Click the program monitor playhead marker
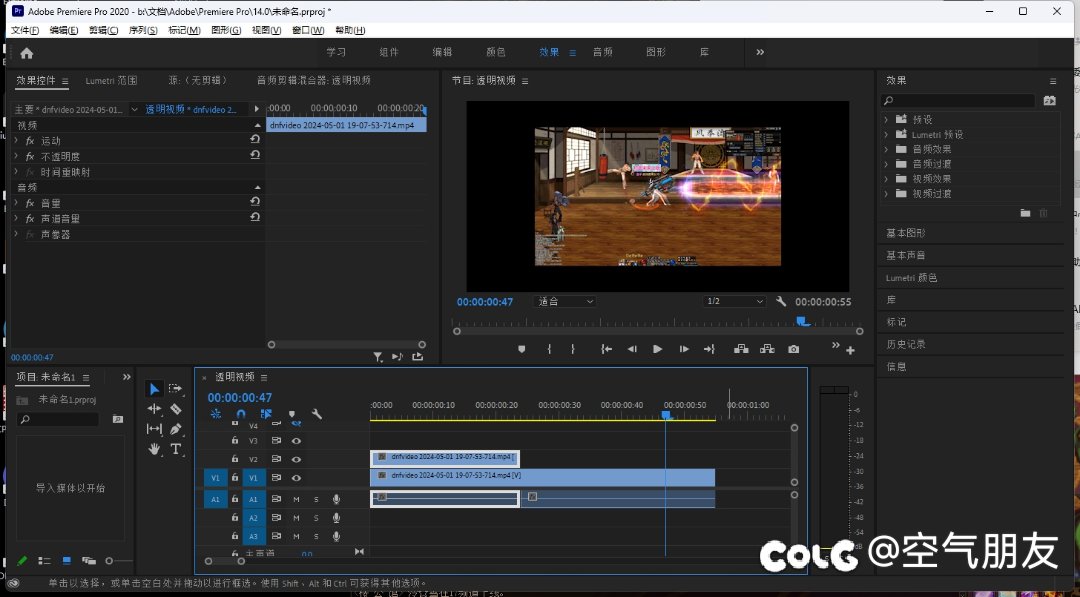The height and width of the screenshot is (597, 1080). 802,321
